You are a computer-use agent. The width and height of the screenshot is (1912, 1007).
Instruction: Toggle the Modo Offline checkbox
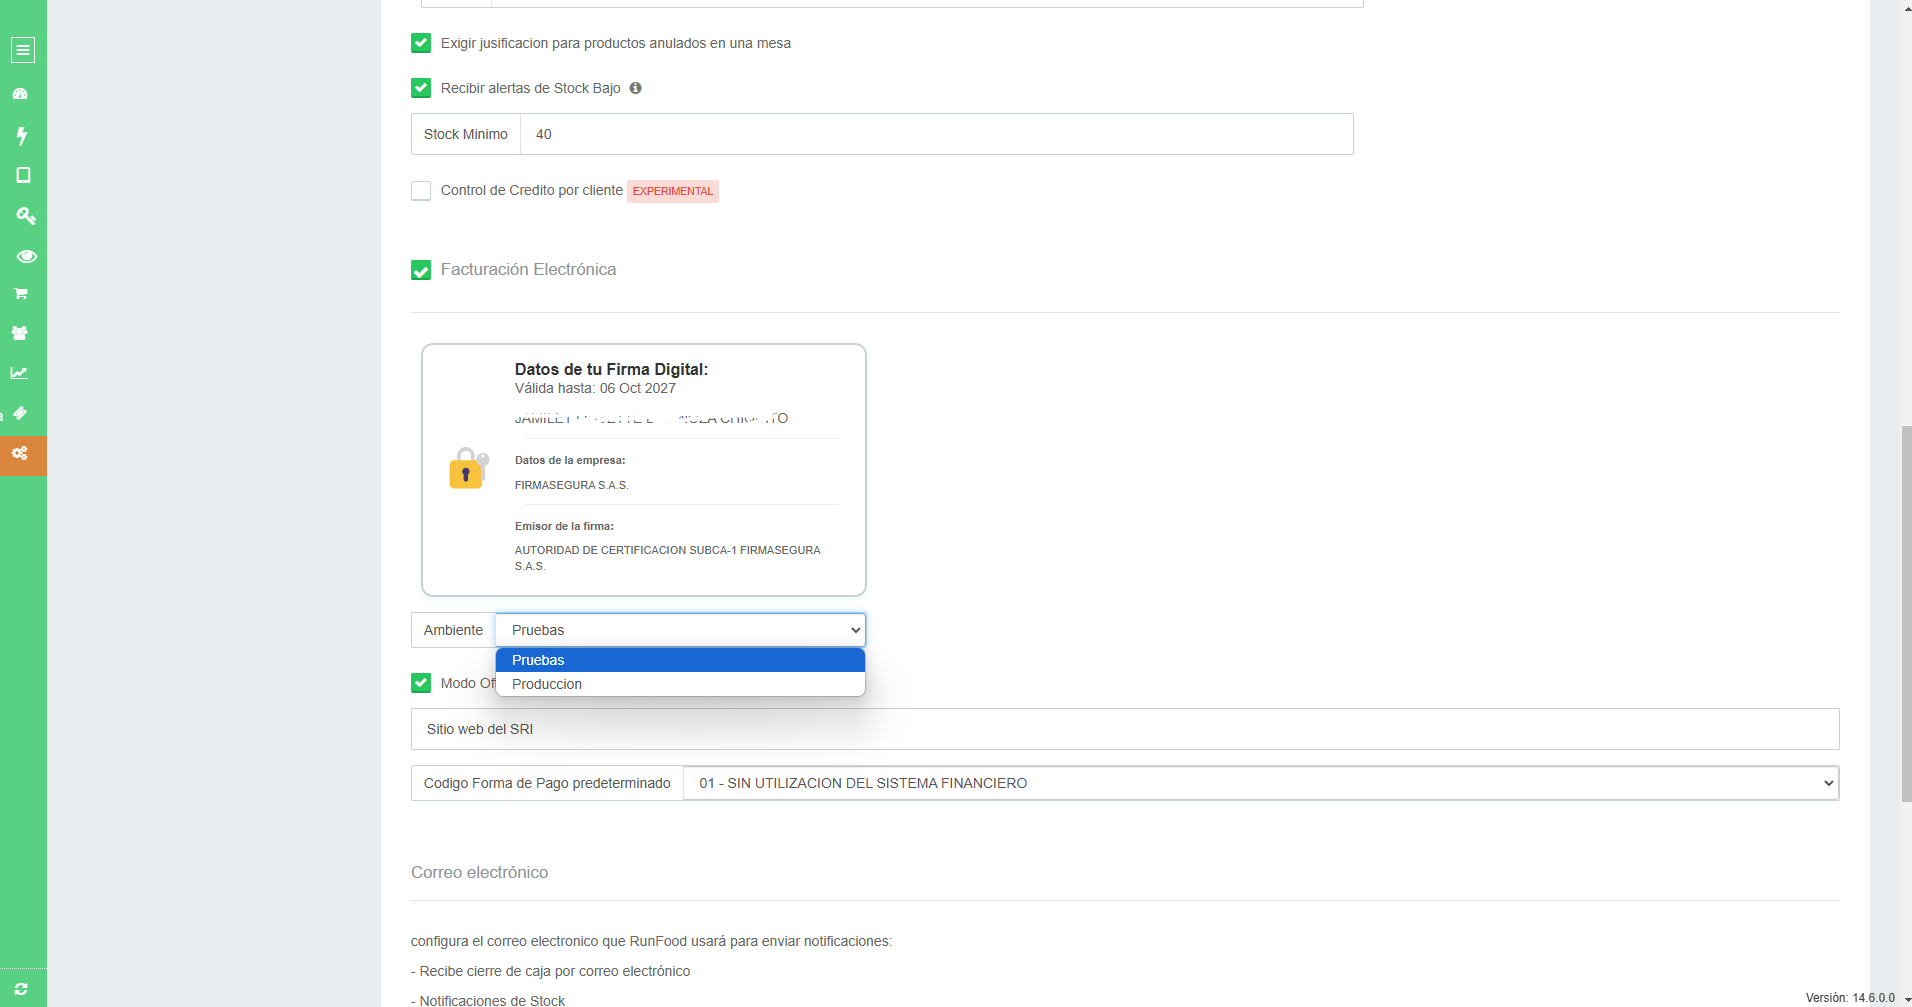[421, 683]
